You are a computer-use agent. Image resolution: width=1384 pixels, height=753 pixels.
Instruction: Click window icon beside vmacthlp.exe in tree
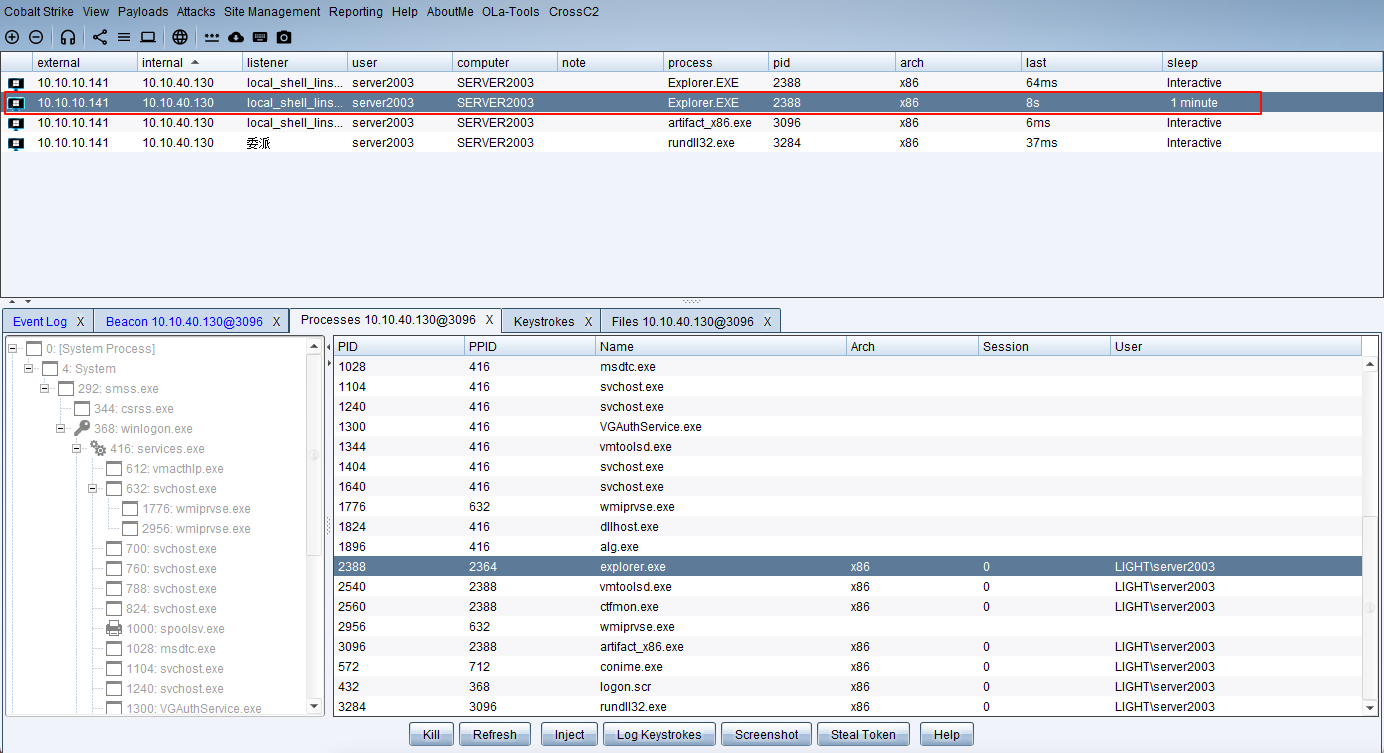pos(114,468)
